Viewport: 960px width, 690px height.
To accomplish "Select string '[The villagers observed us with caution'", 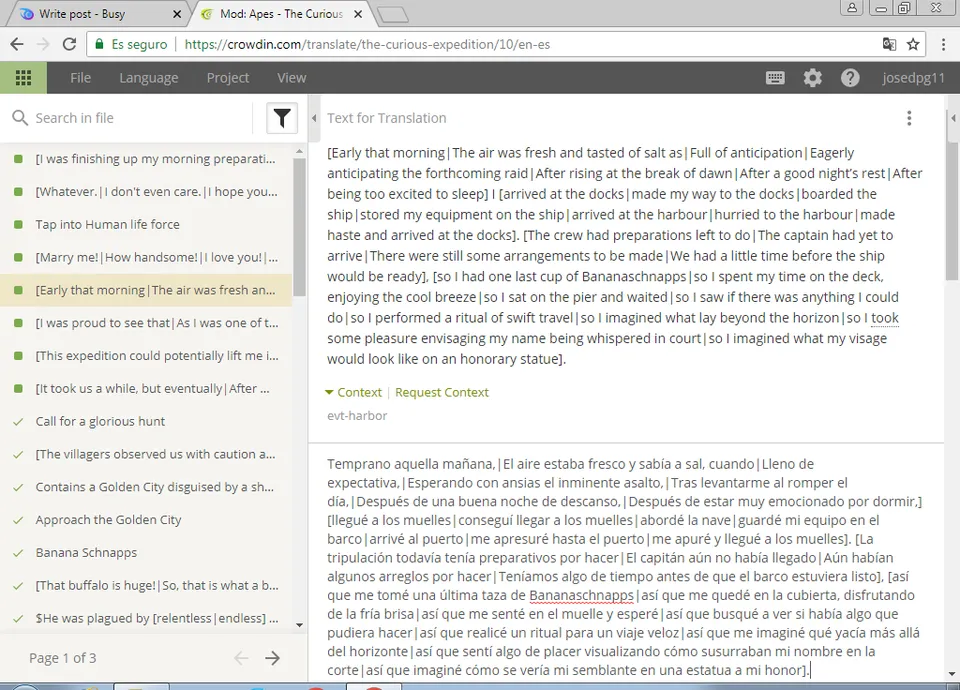I will point(146,454).
